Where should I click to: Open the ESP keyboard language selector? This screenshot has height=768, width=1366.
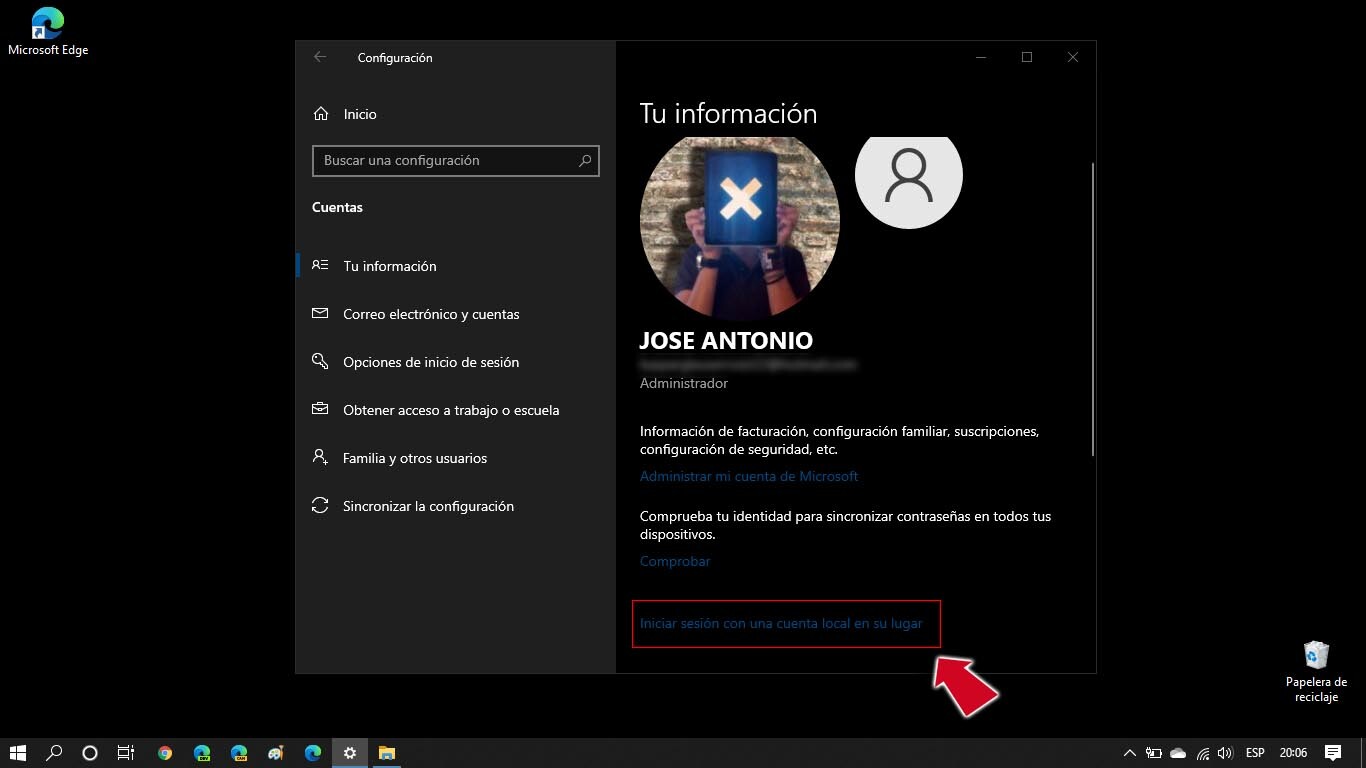point(1255,753)
